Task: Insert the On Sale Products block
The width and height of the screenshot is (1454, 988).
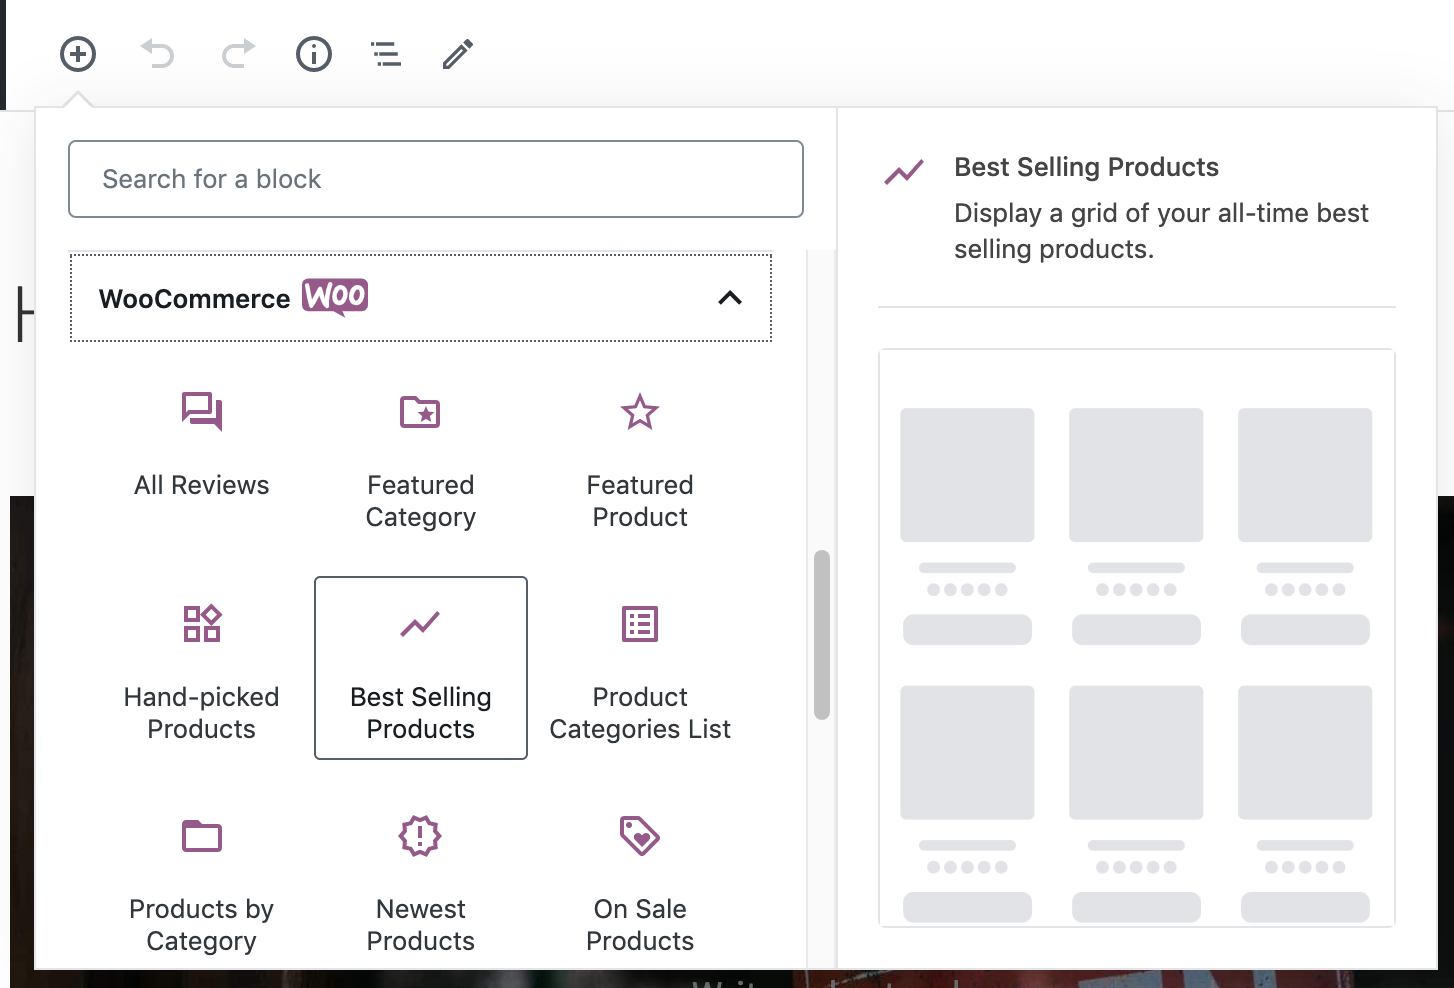Action: [640, 881]
